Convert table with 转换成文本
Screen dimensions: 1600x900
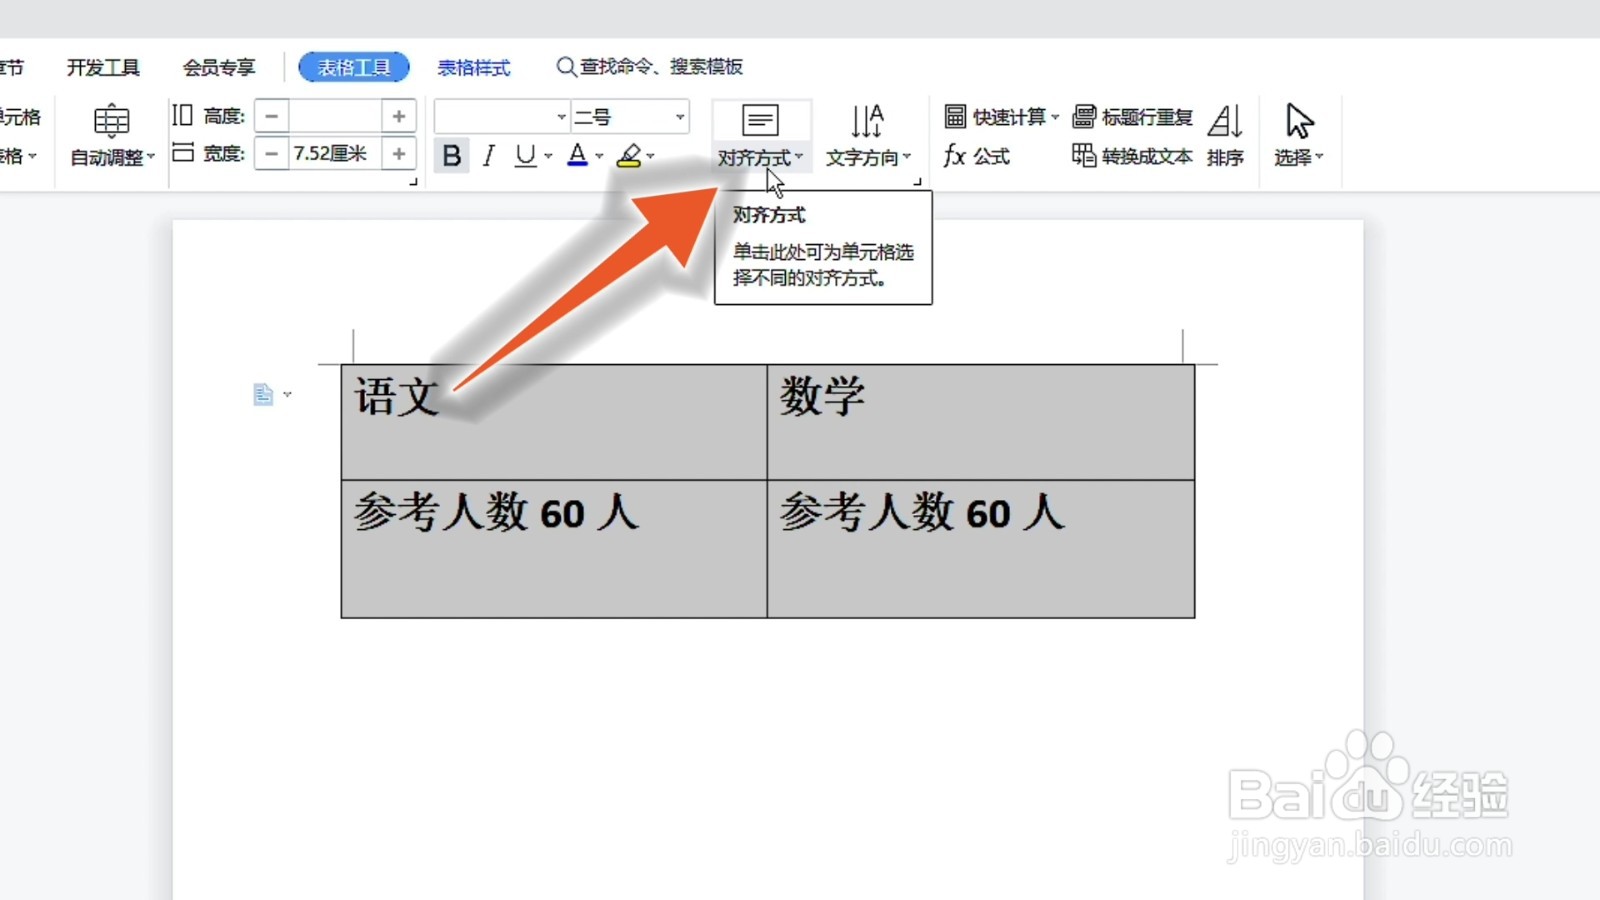(x=1132, y=156)
